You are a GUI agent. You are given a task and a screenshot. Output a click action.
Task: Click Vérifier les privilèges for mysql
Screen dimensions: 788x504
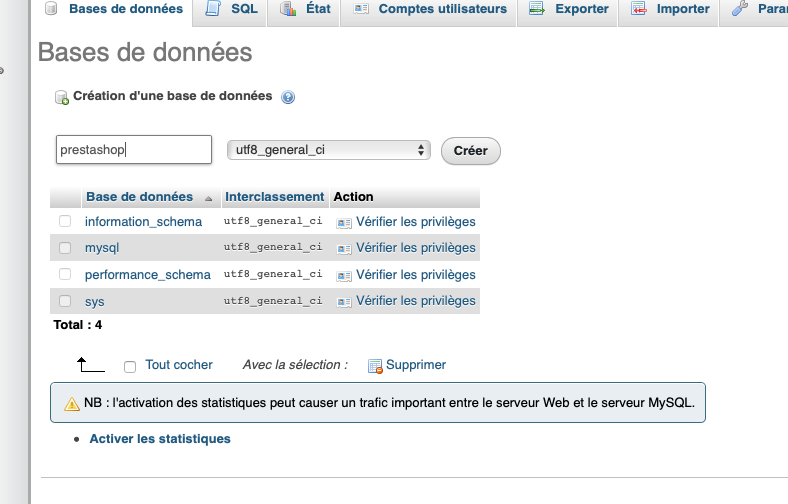[x=416, y=248]
